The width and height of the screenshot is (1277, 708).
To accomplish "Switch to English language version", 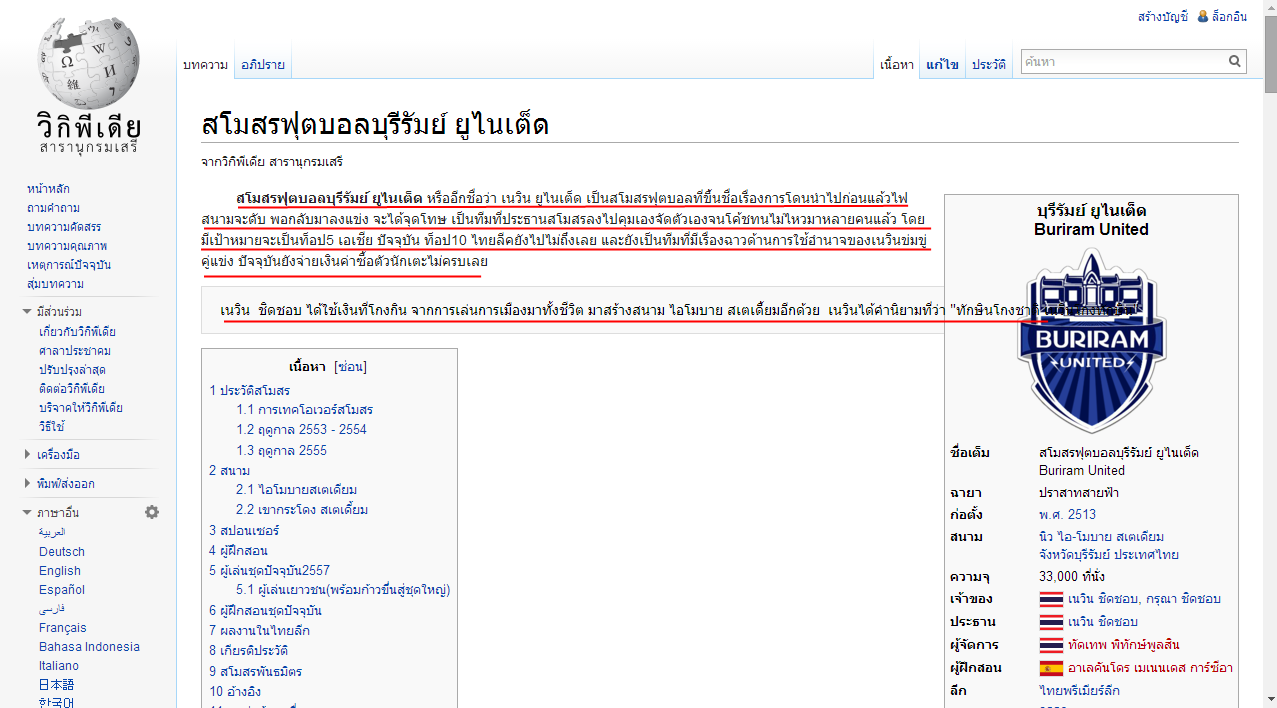I will (60, 571).
